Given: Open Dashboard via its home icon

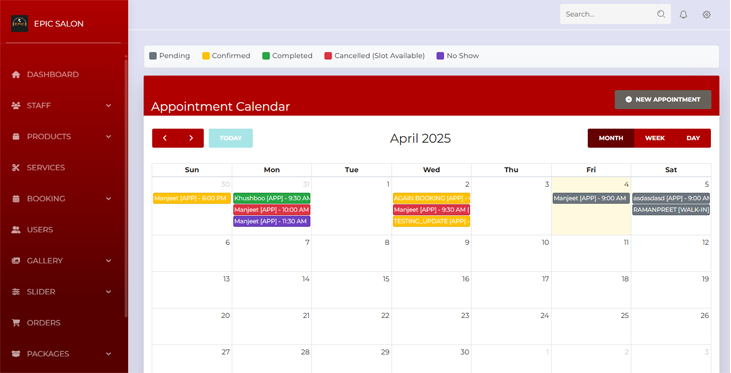Looking at the screenshot, I should (x=16, y=75).
